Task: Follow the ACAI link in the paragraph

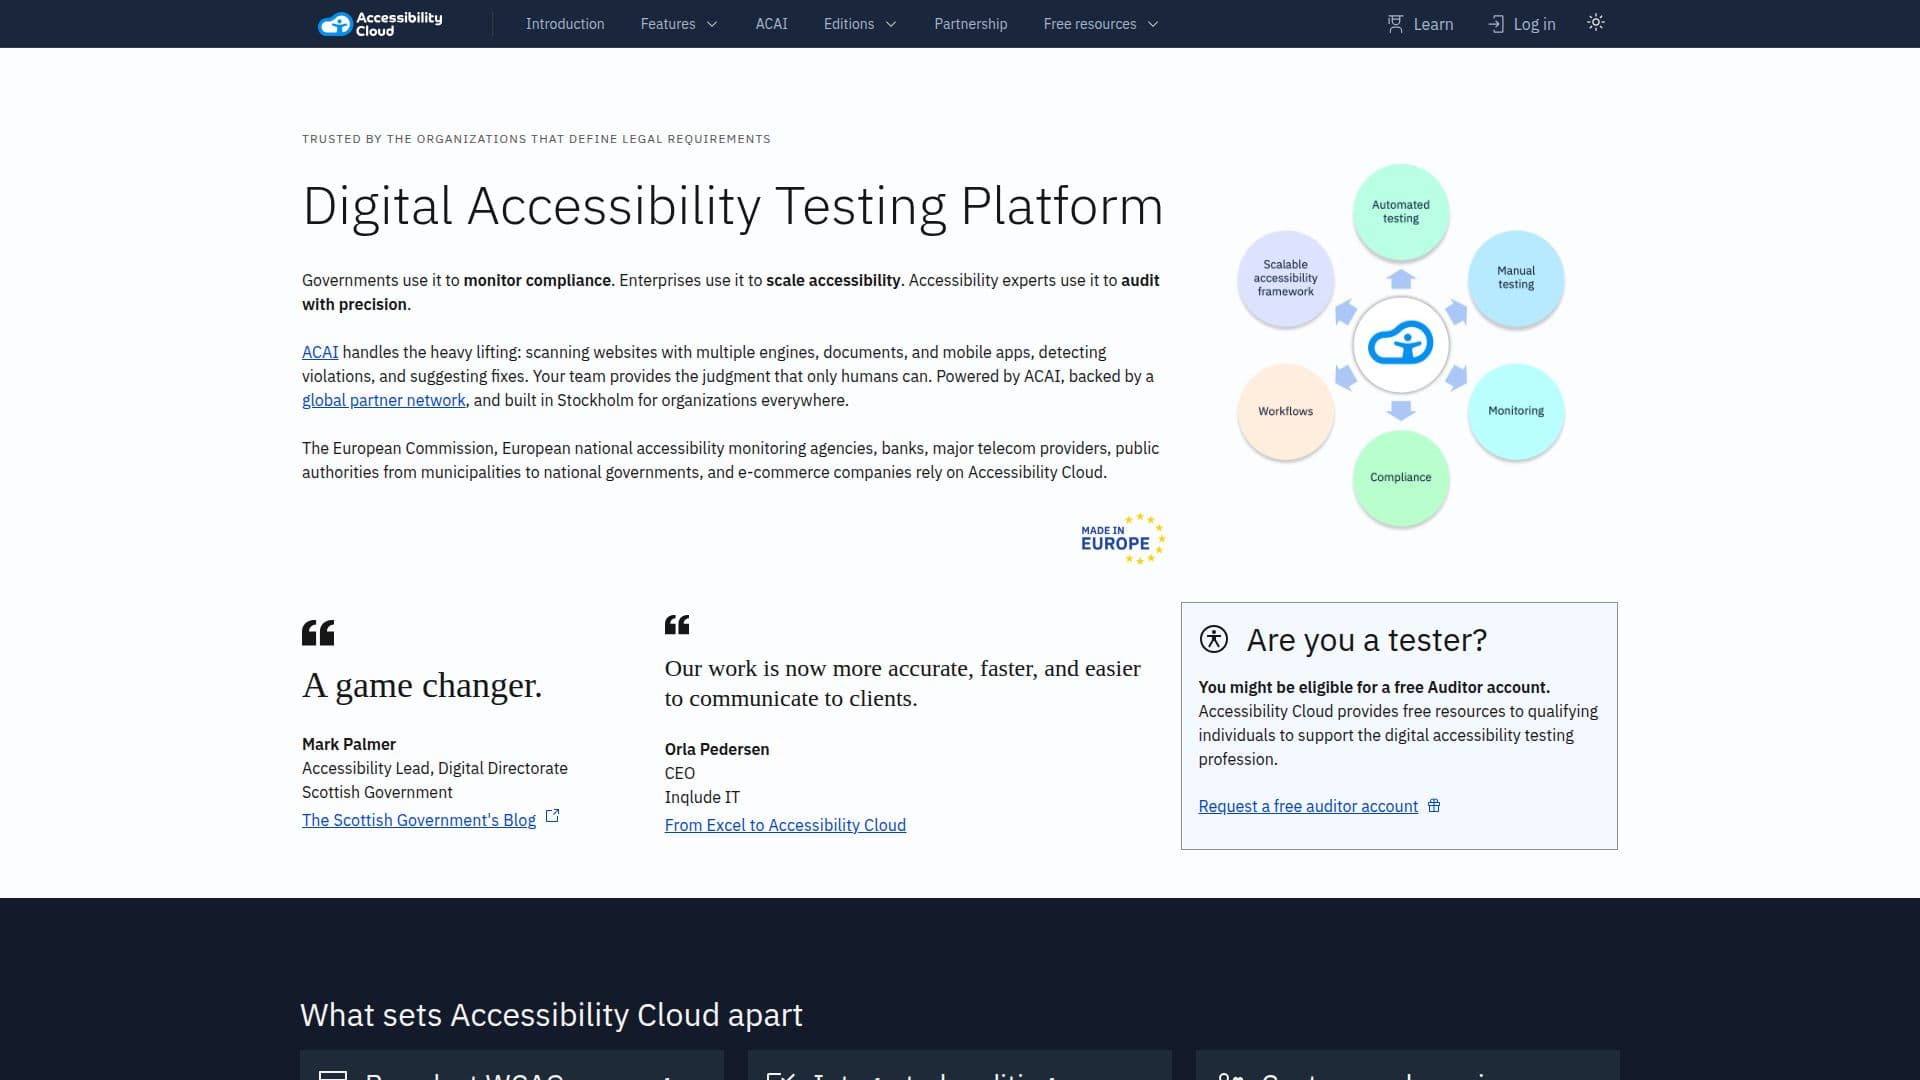Action: (x=320, y=352)
